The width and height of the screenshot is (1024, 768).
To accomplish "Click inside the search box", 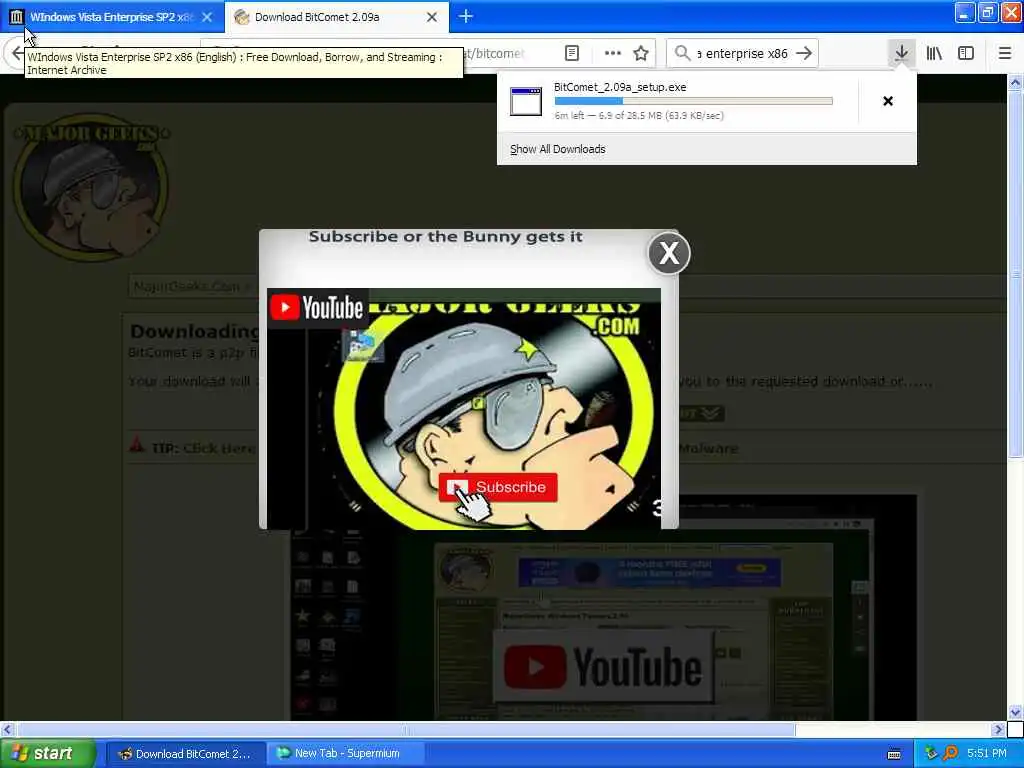I will pyautogui.click(x=743, y=54).
